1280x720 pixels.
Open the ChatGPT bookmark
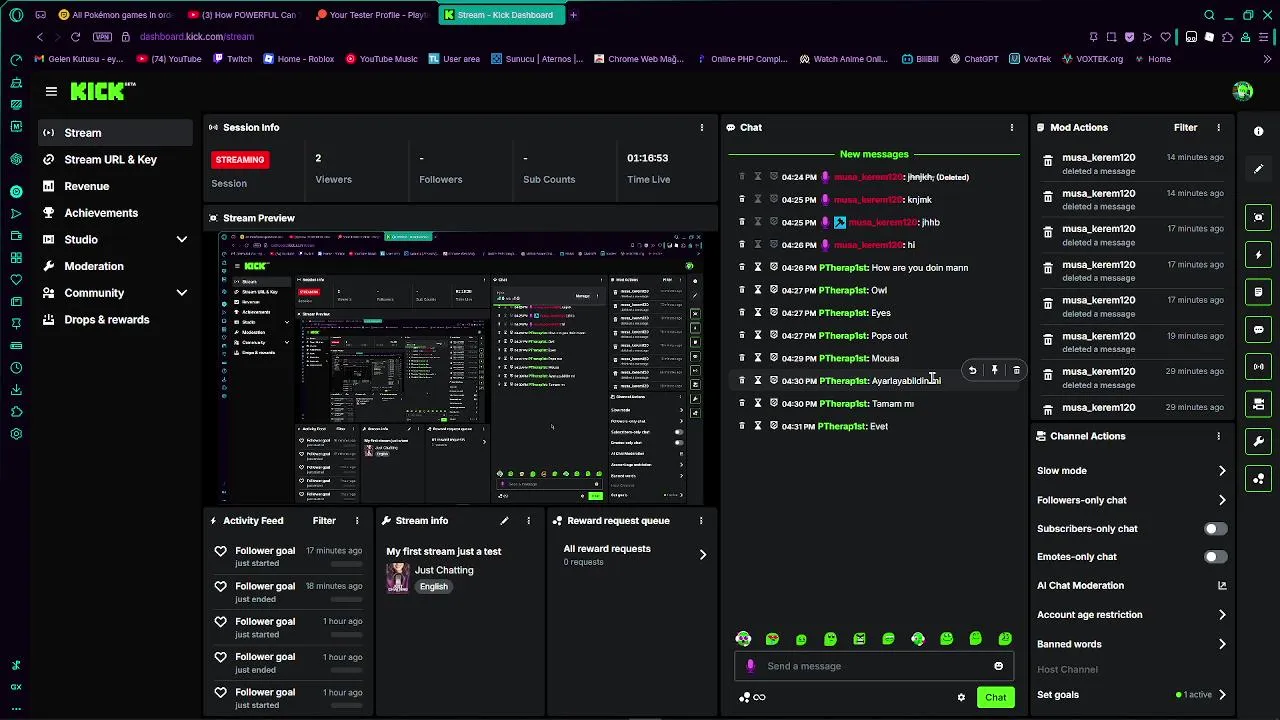point(972,59)
